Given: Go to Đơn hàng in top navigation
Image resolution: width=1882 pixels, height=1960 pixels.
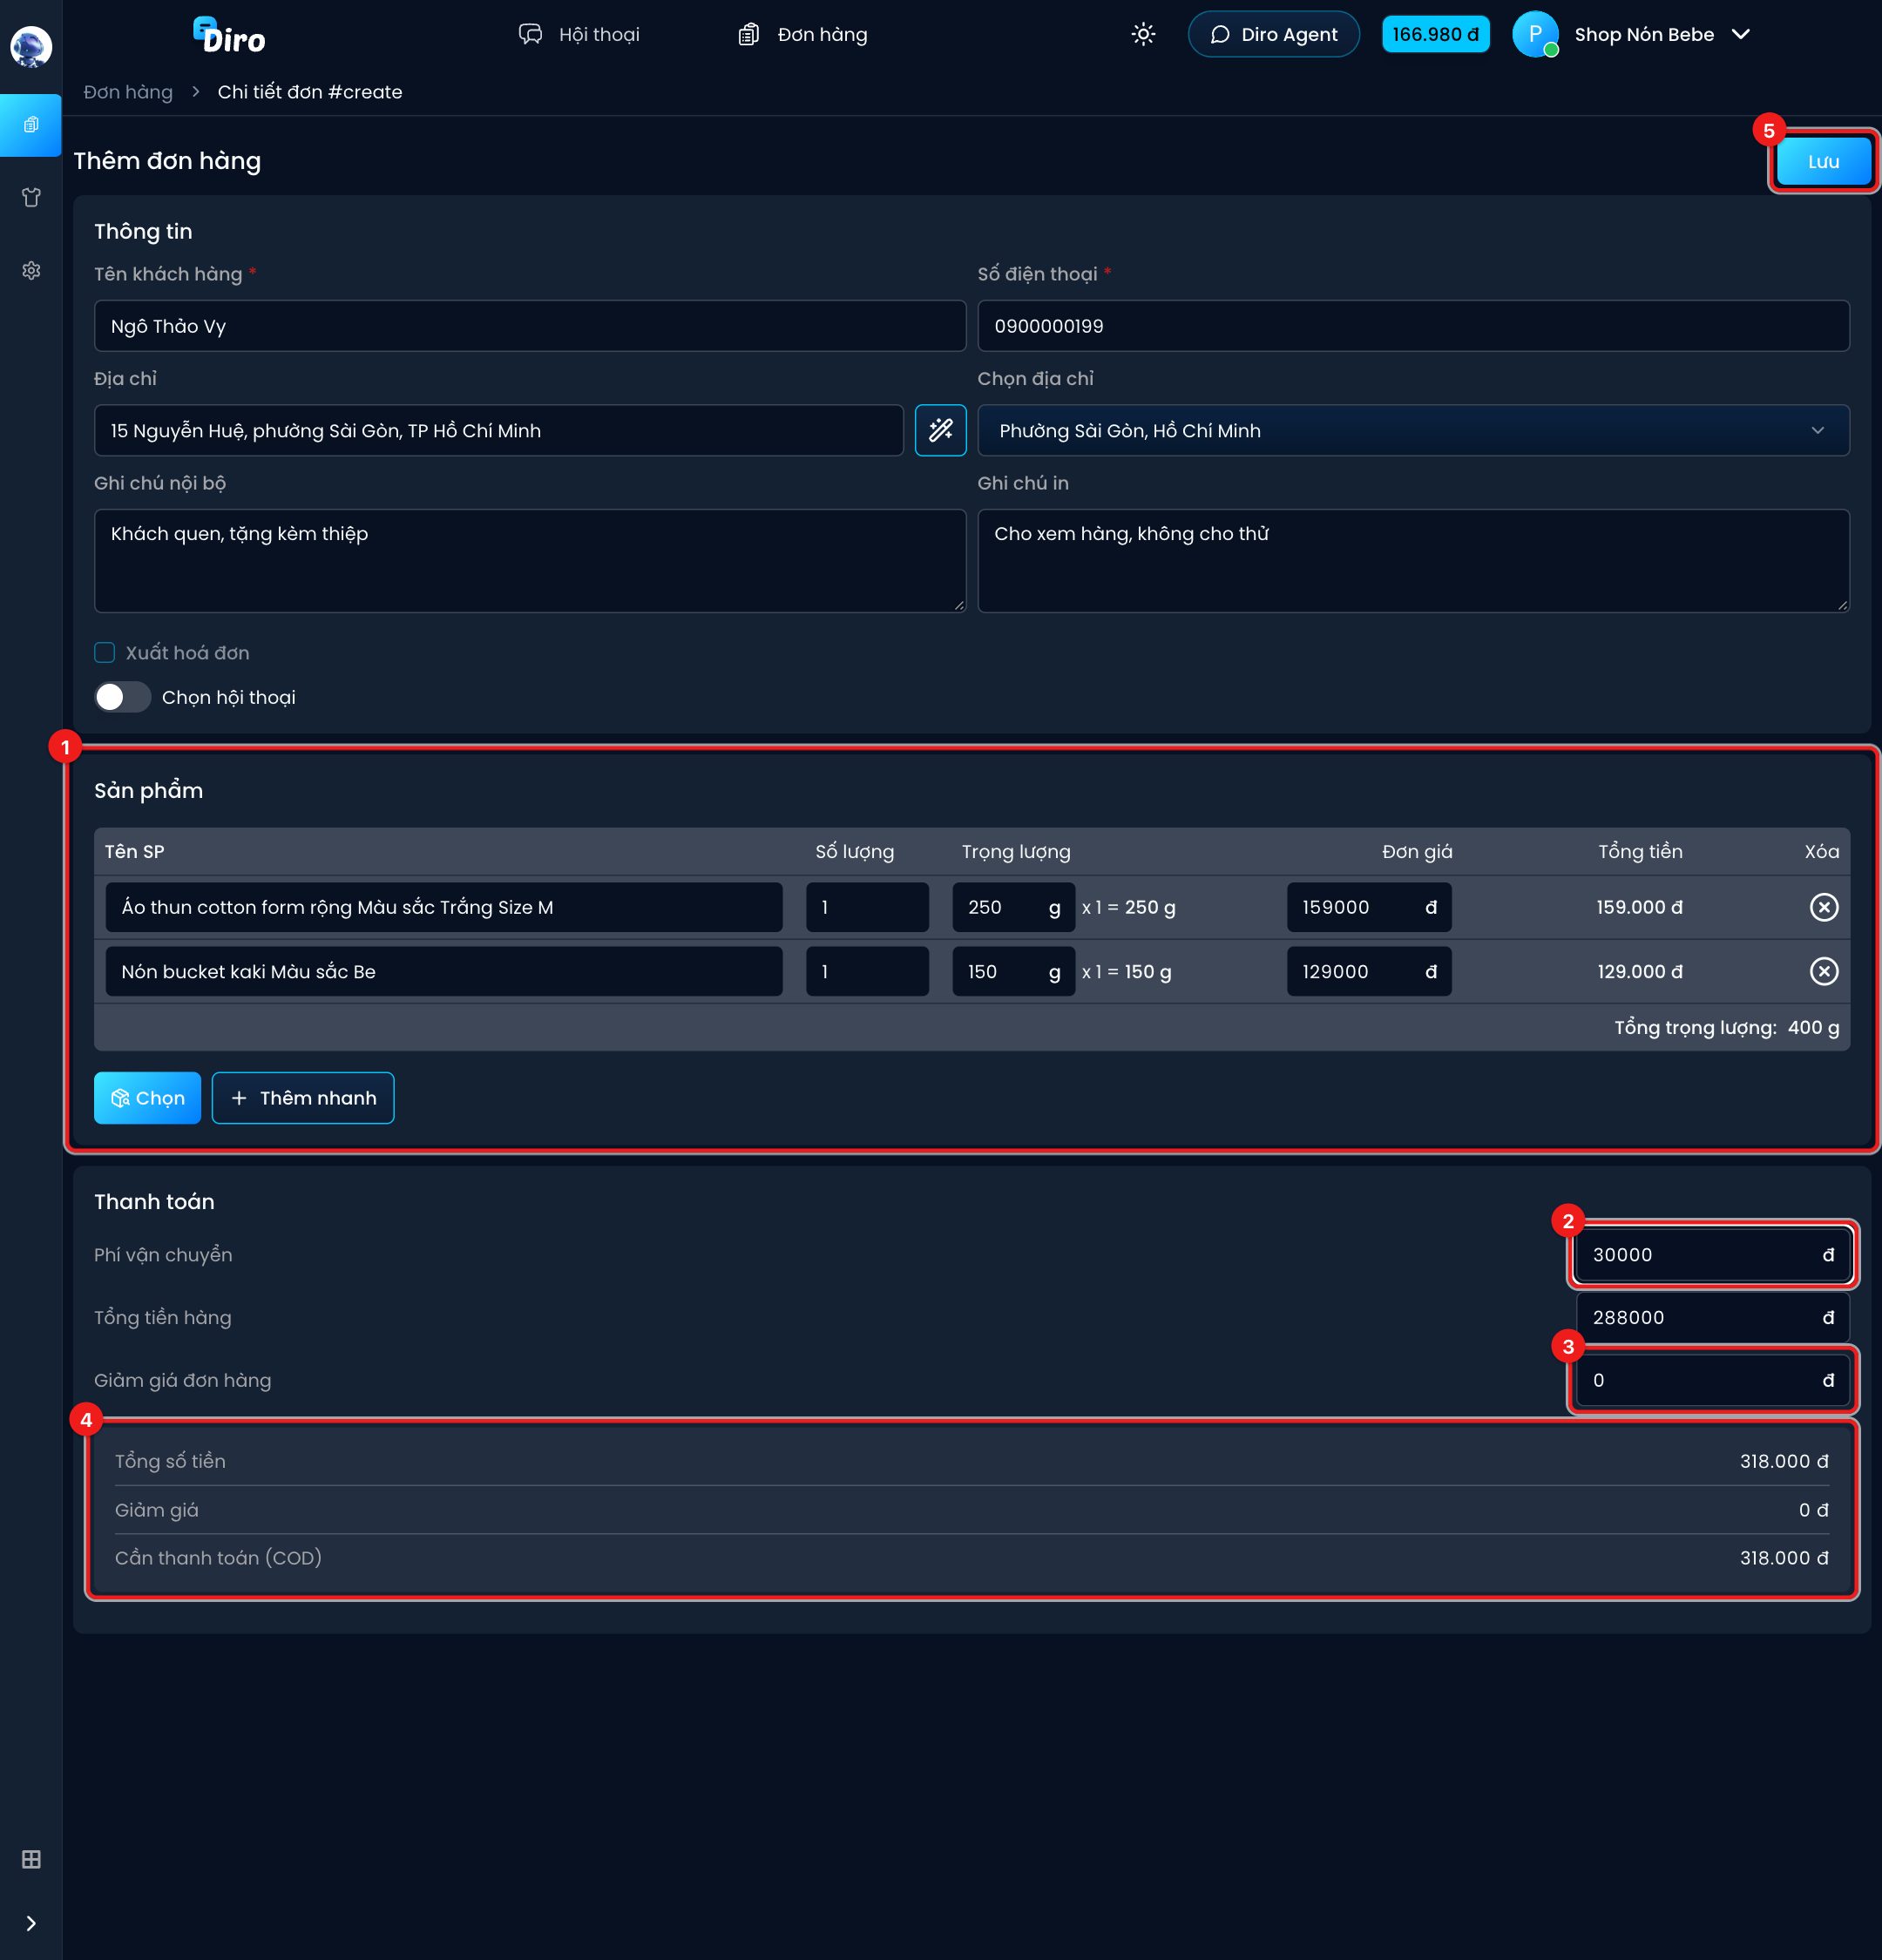Looking at the screenshot, I should (x=802, y=34).
